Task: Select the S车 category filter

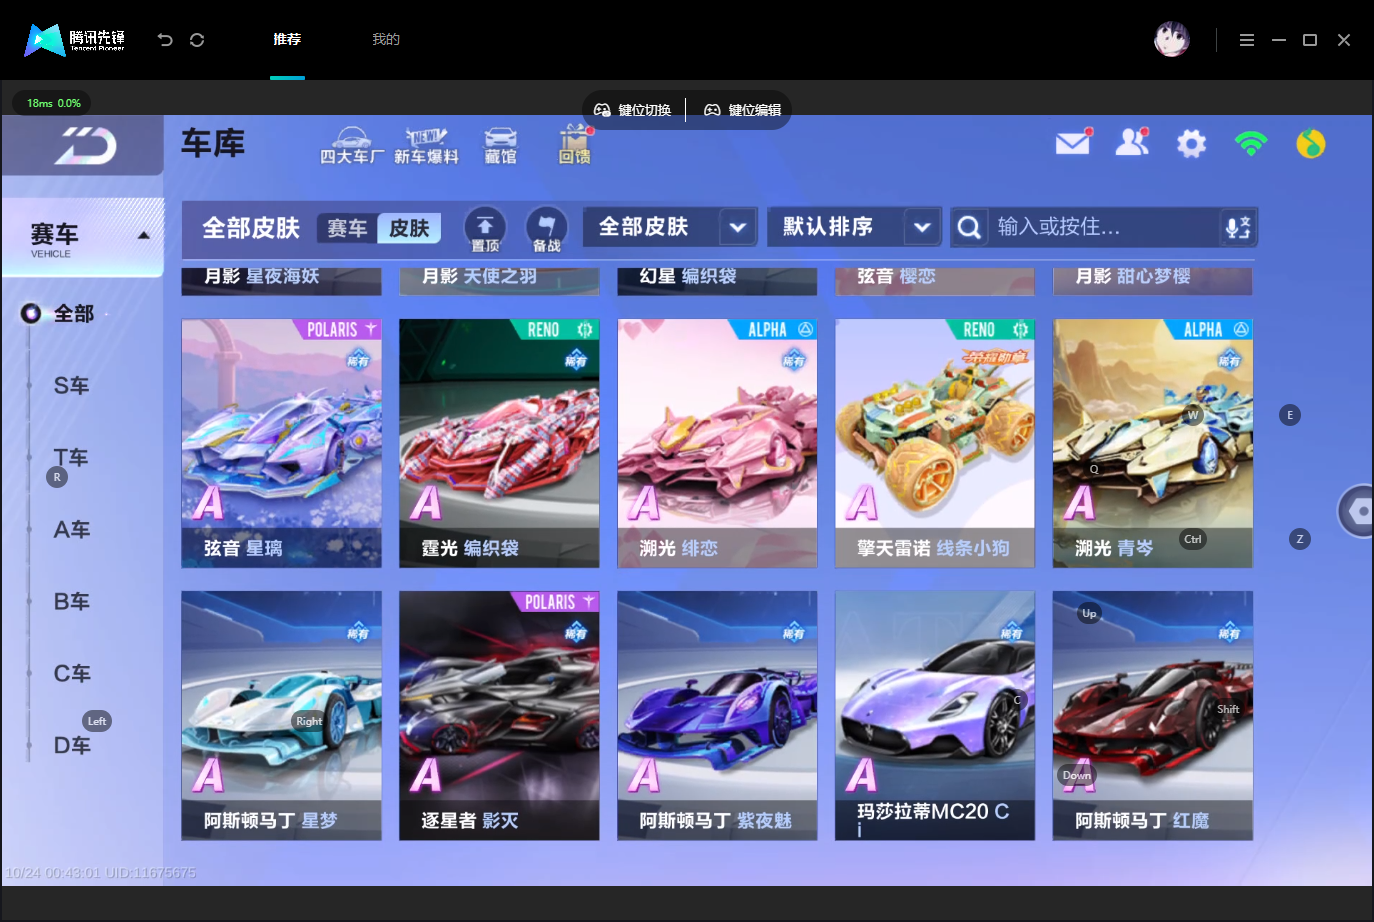Action: click(x=71, y=386)
